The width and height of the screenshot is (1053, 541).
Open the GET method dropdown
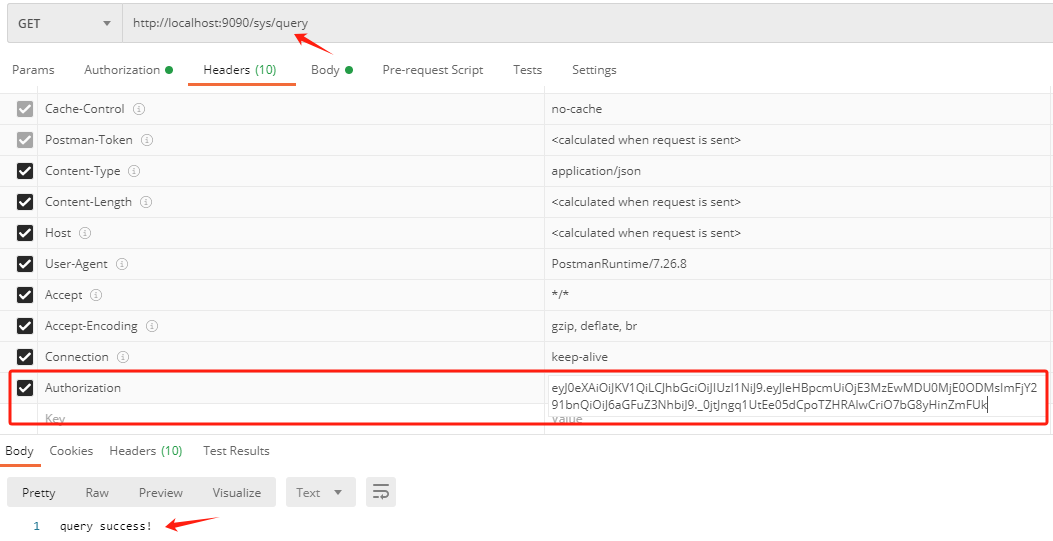[64, 23]
